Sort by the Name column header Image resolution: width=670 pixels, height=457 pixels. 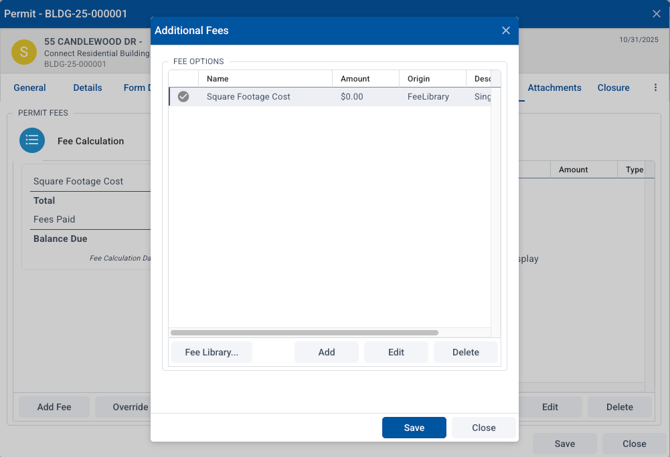[265, 78]
